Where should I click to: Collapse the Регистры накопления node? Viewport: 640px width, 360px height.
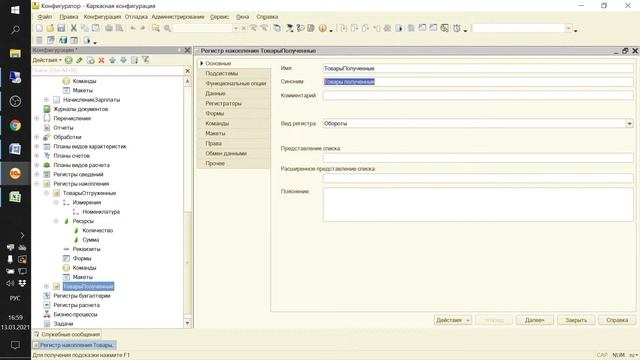point(37,184)
